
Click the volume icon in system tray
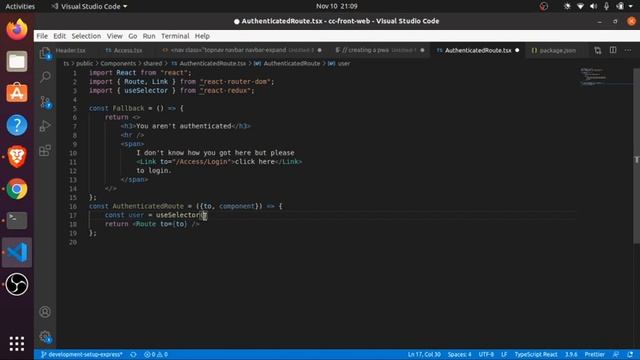(593, 6)
